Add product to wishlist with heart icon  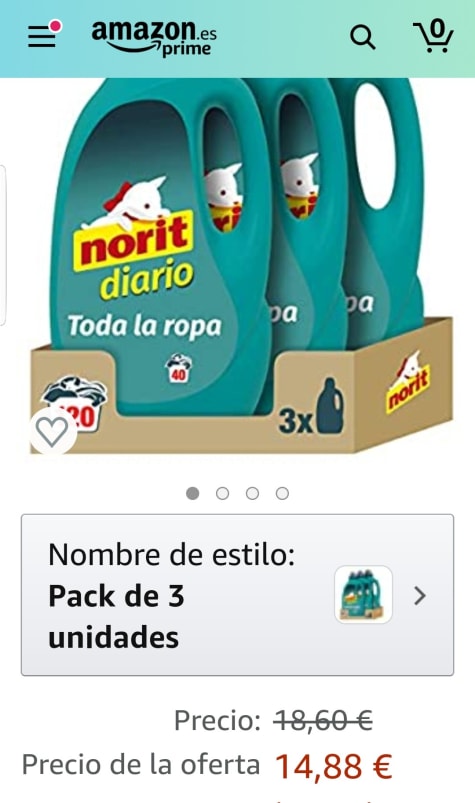[x=52, y=431]
